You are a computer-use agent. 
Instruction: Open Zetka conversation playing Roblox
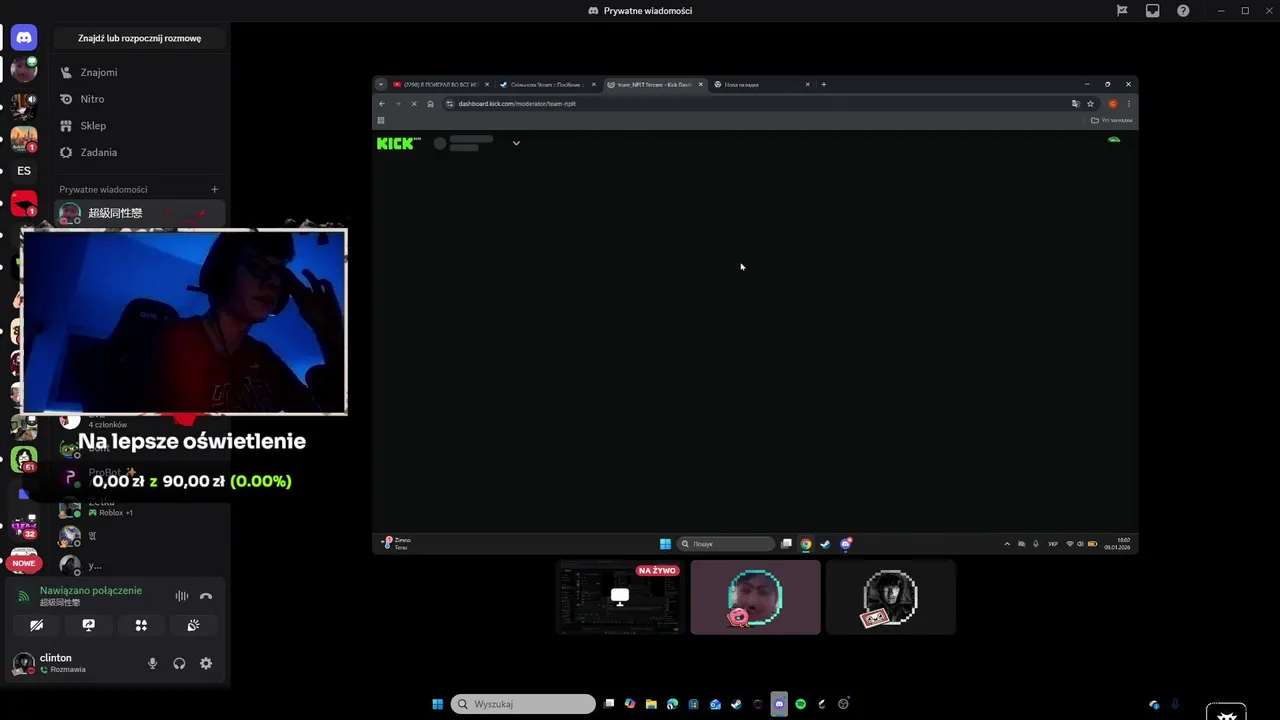click(140, 507)
